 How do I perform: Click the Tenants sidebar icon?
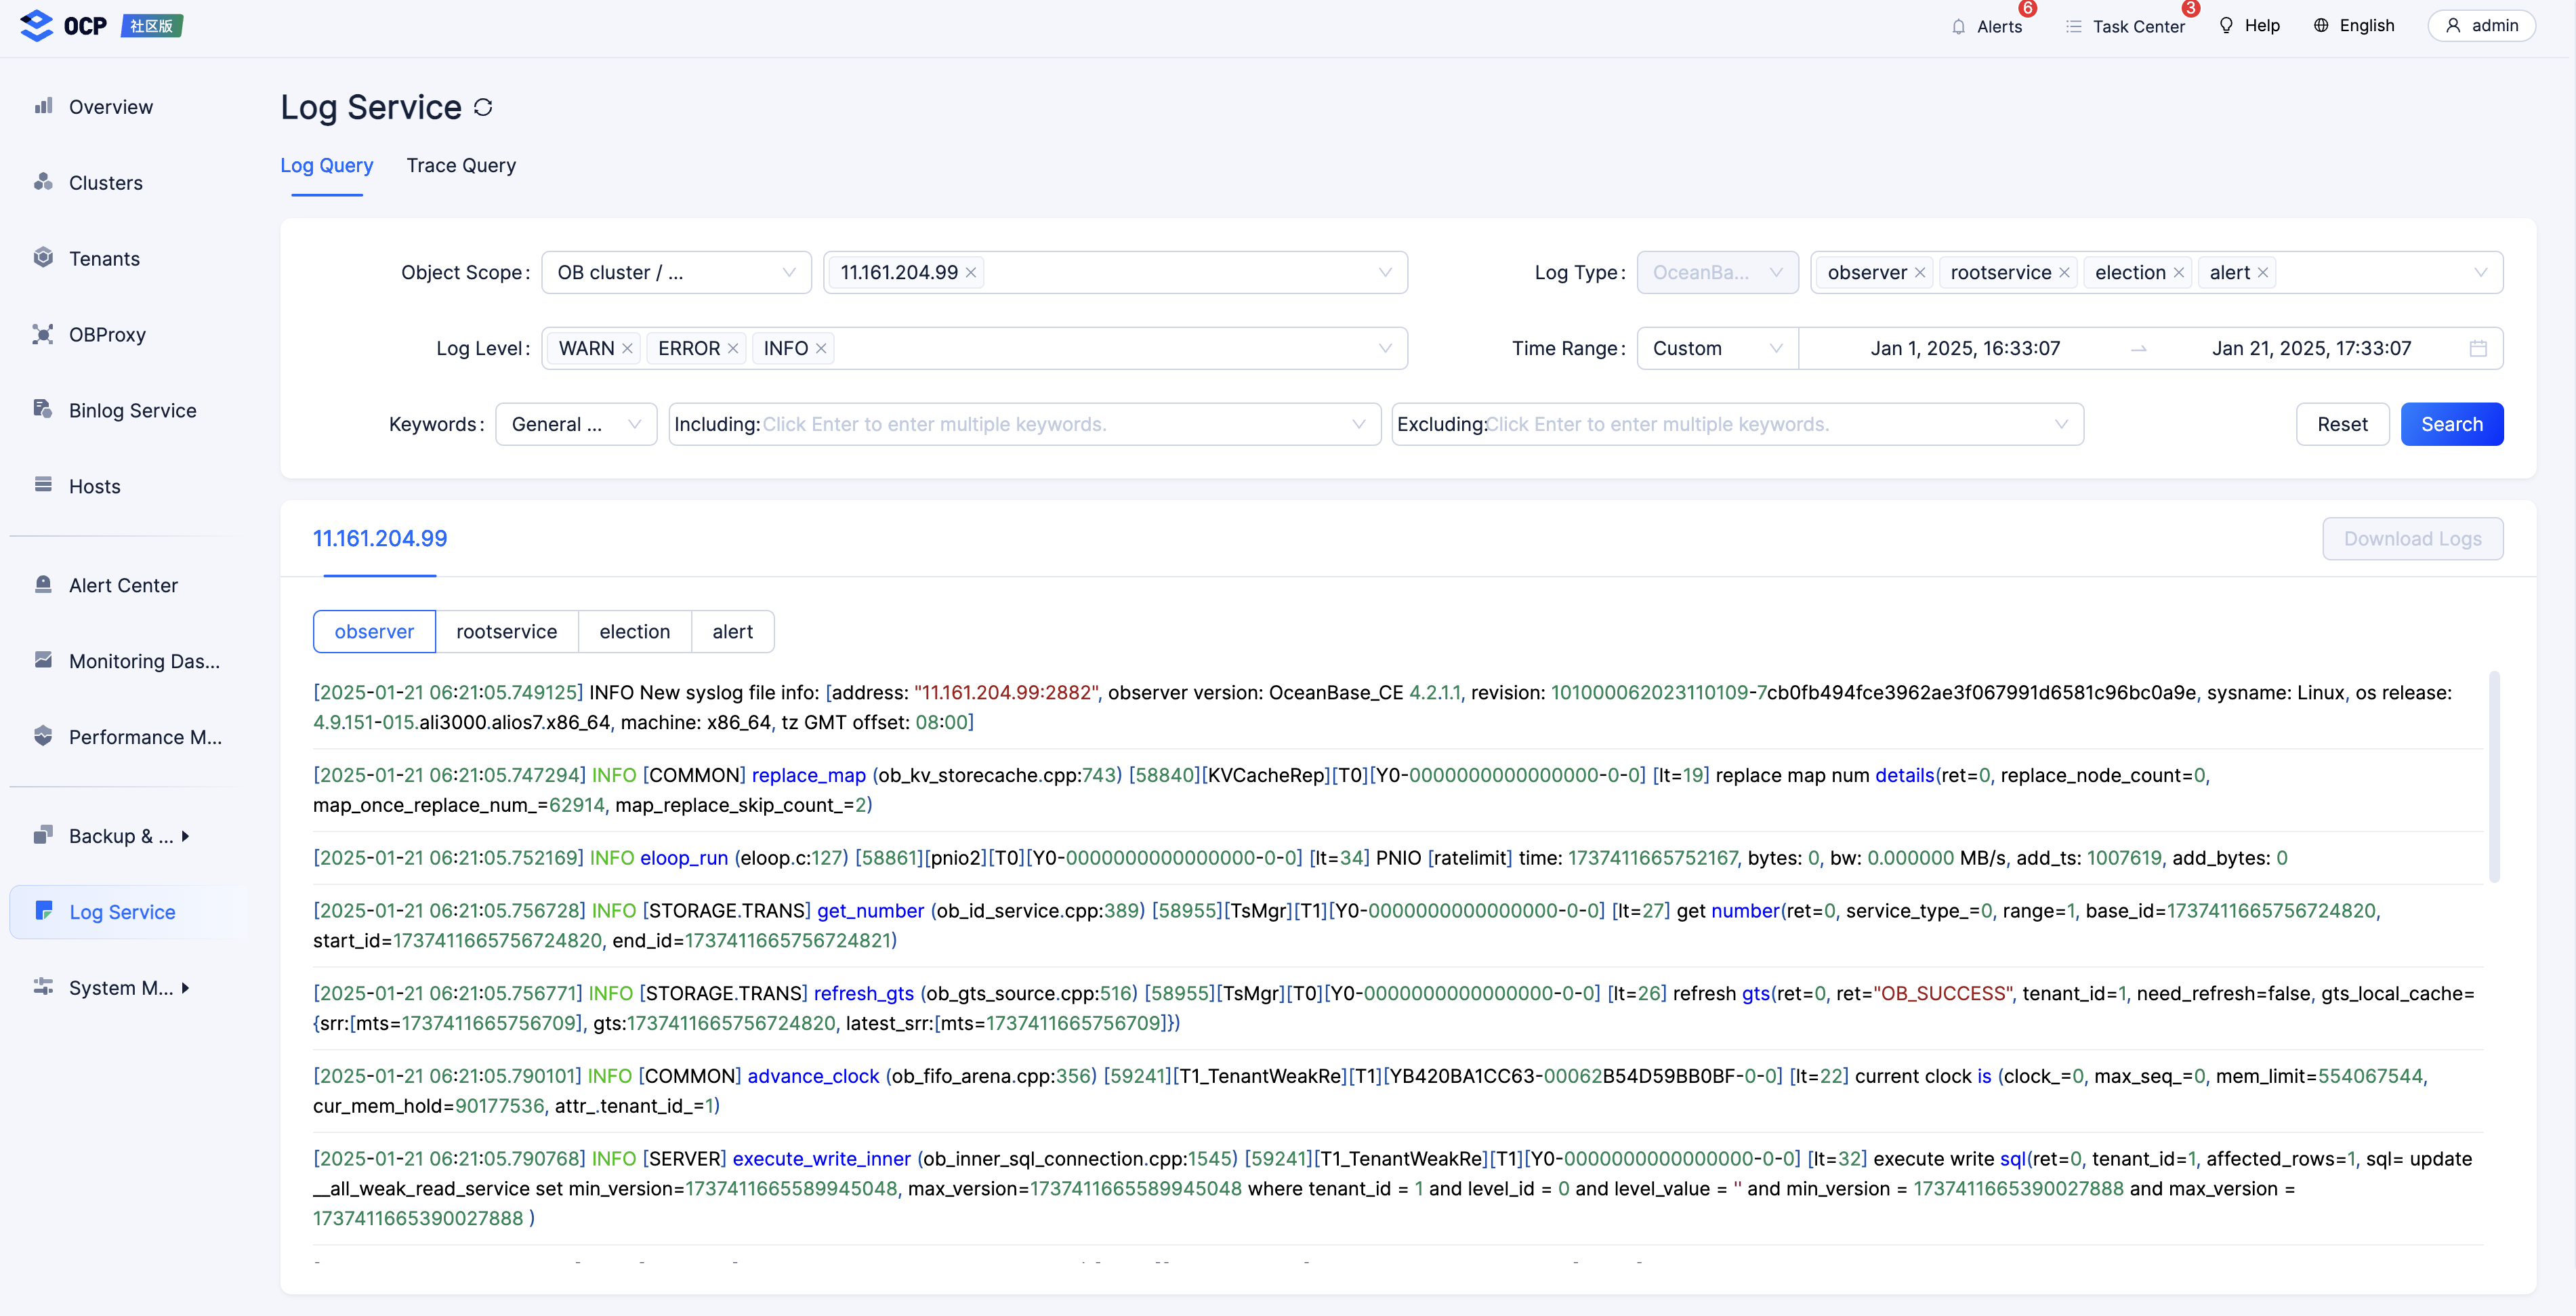[x=43, y=258]
